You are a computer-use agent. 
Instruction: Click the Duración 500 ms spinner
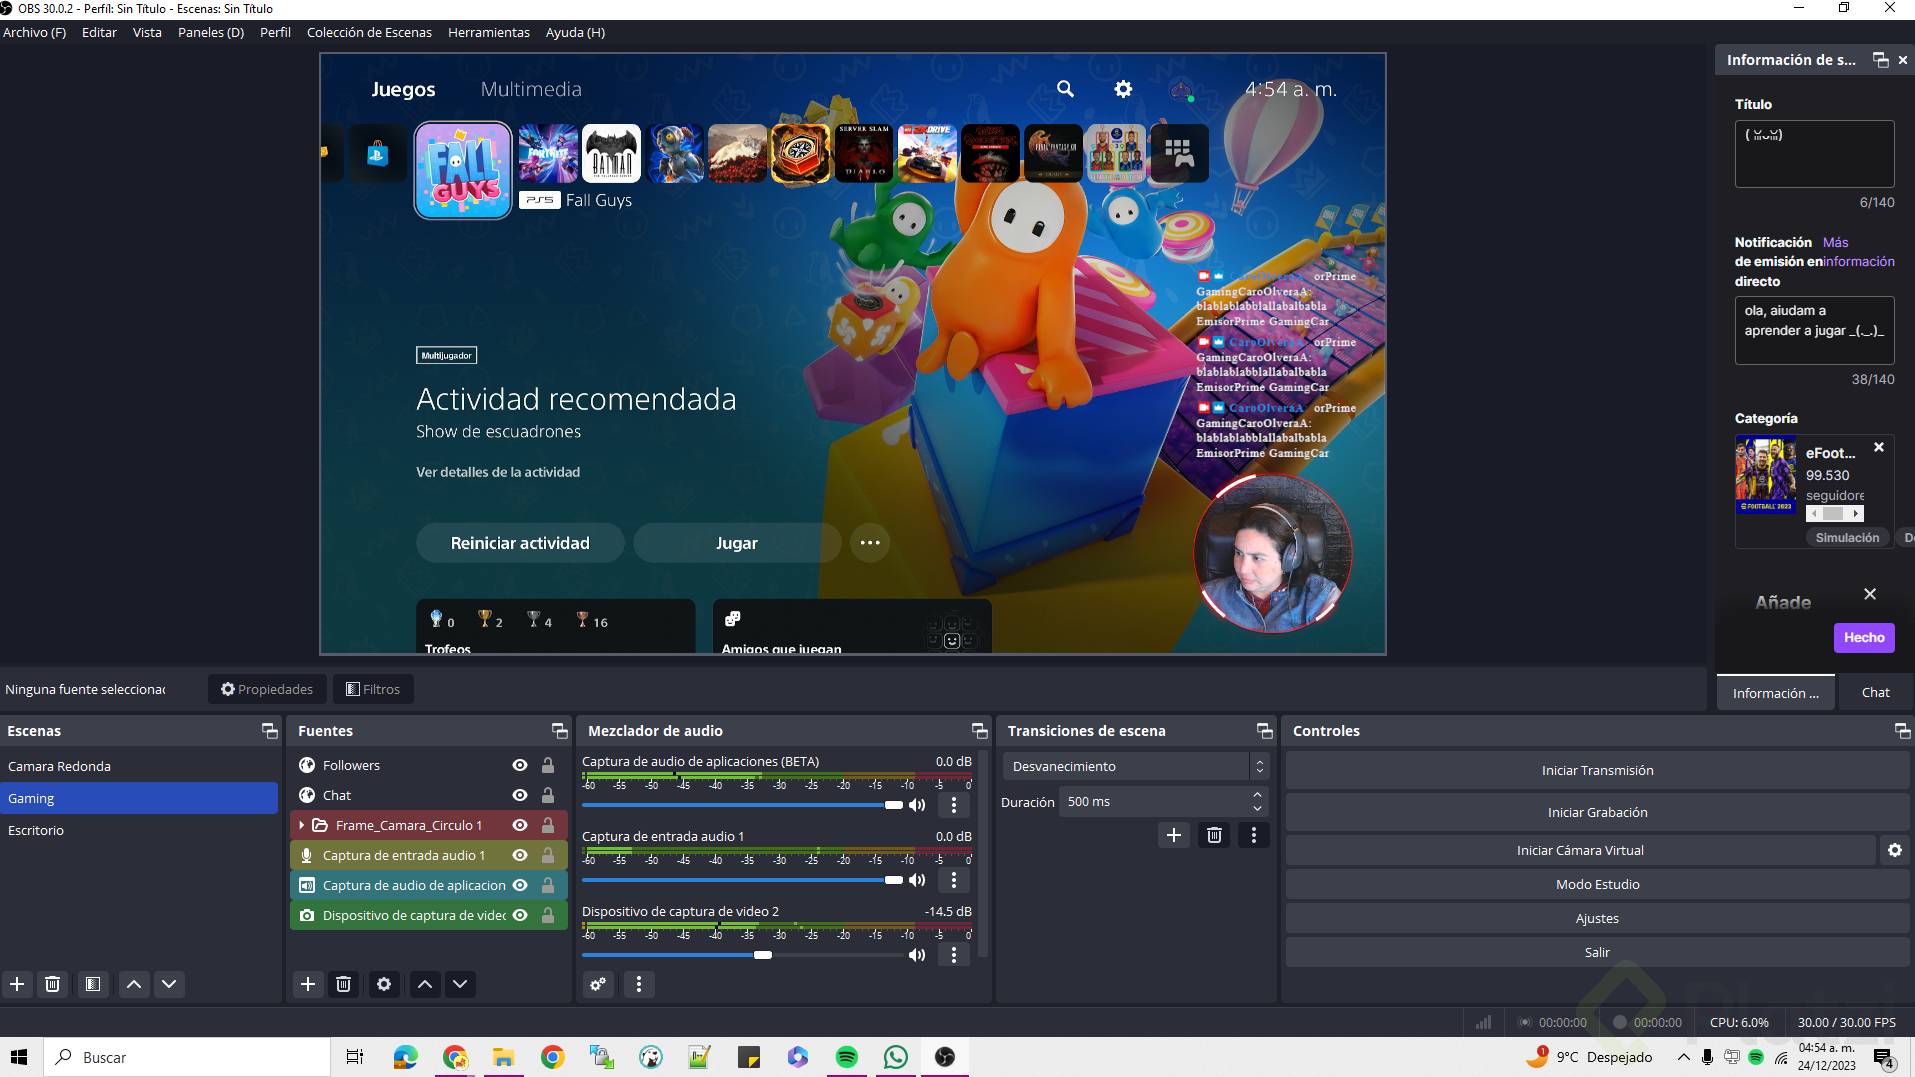click(1165, 802)
